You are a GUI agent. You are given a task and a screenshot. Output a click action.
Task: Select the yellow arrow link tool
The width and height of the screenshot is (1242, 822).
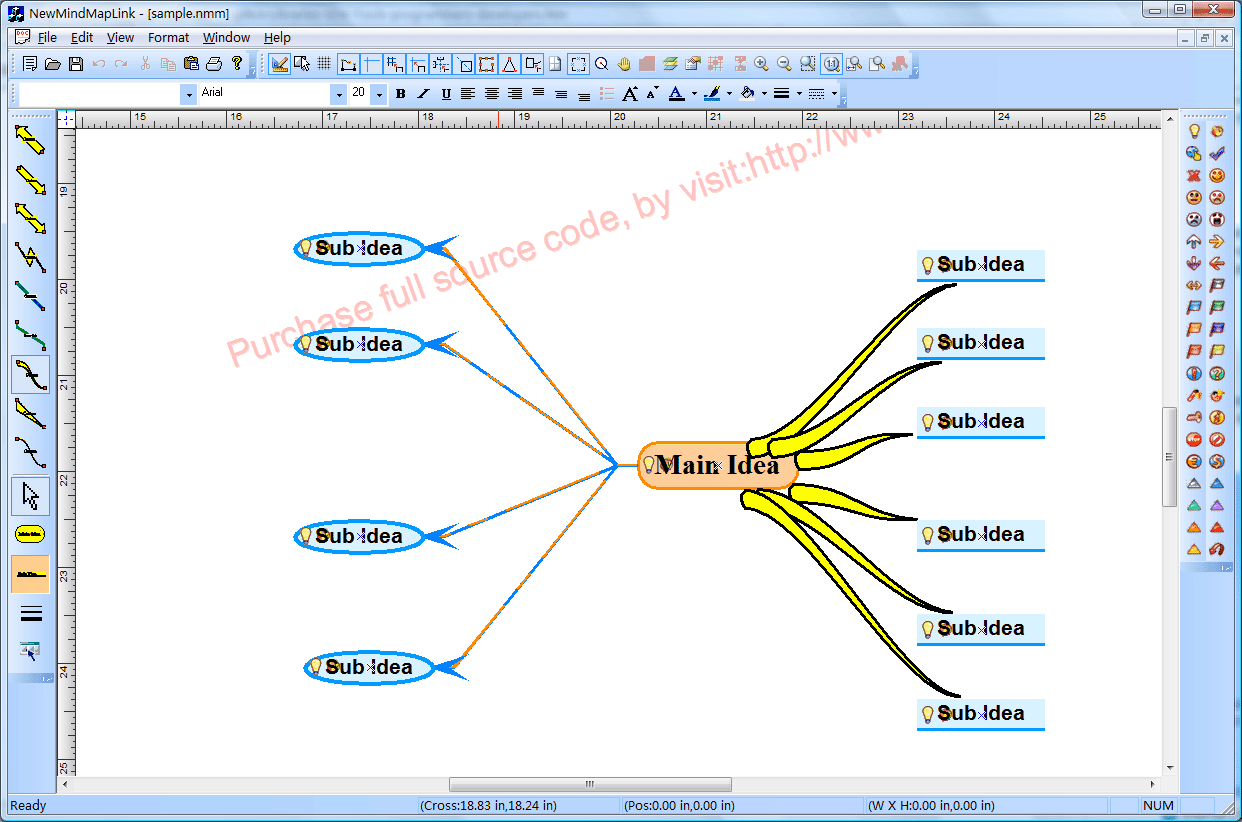coord(29,140)
